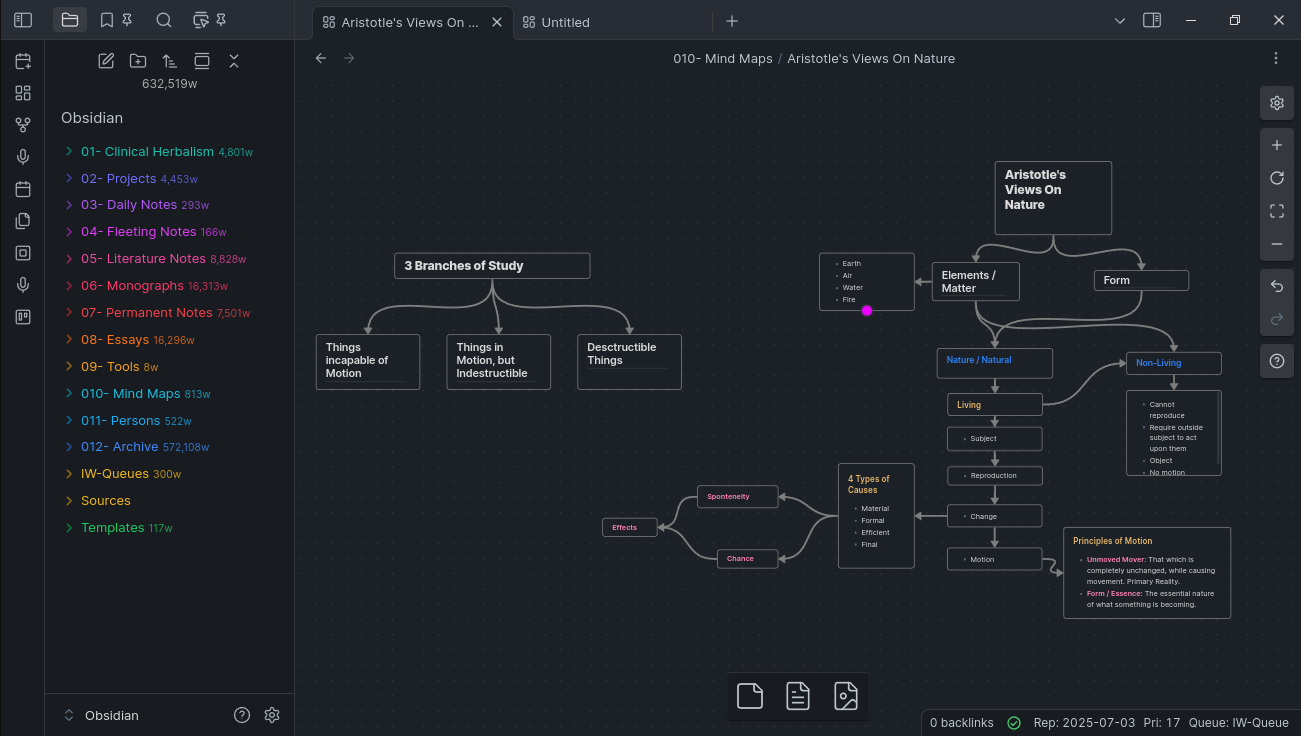Screen dimensions: 1301x736
Task: Select the 4 Types of Causes card
Action: click(876, 516)
